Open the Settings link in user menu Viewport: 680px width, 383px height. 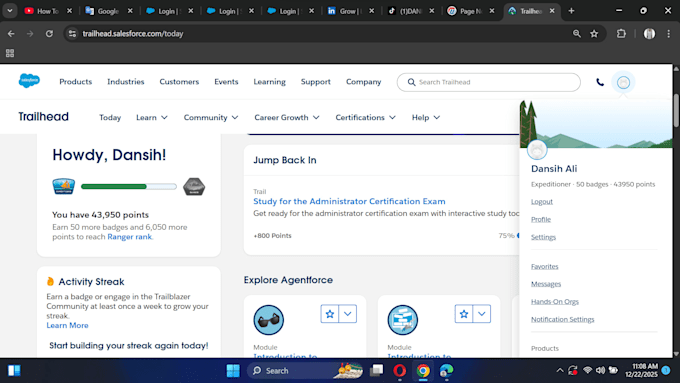(x=543, y=237)
